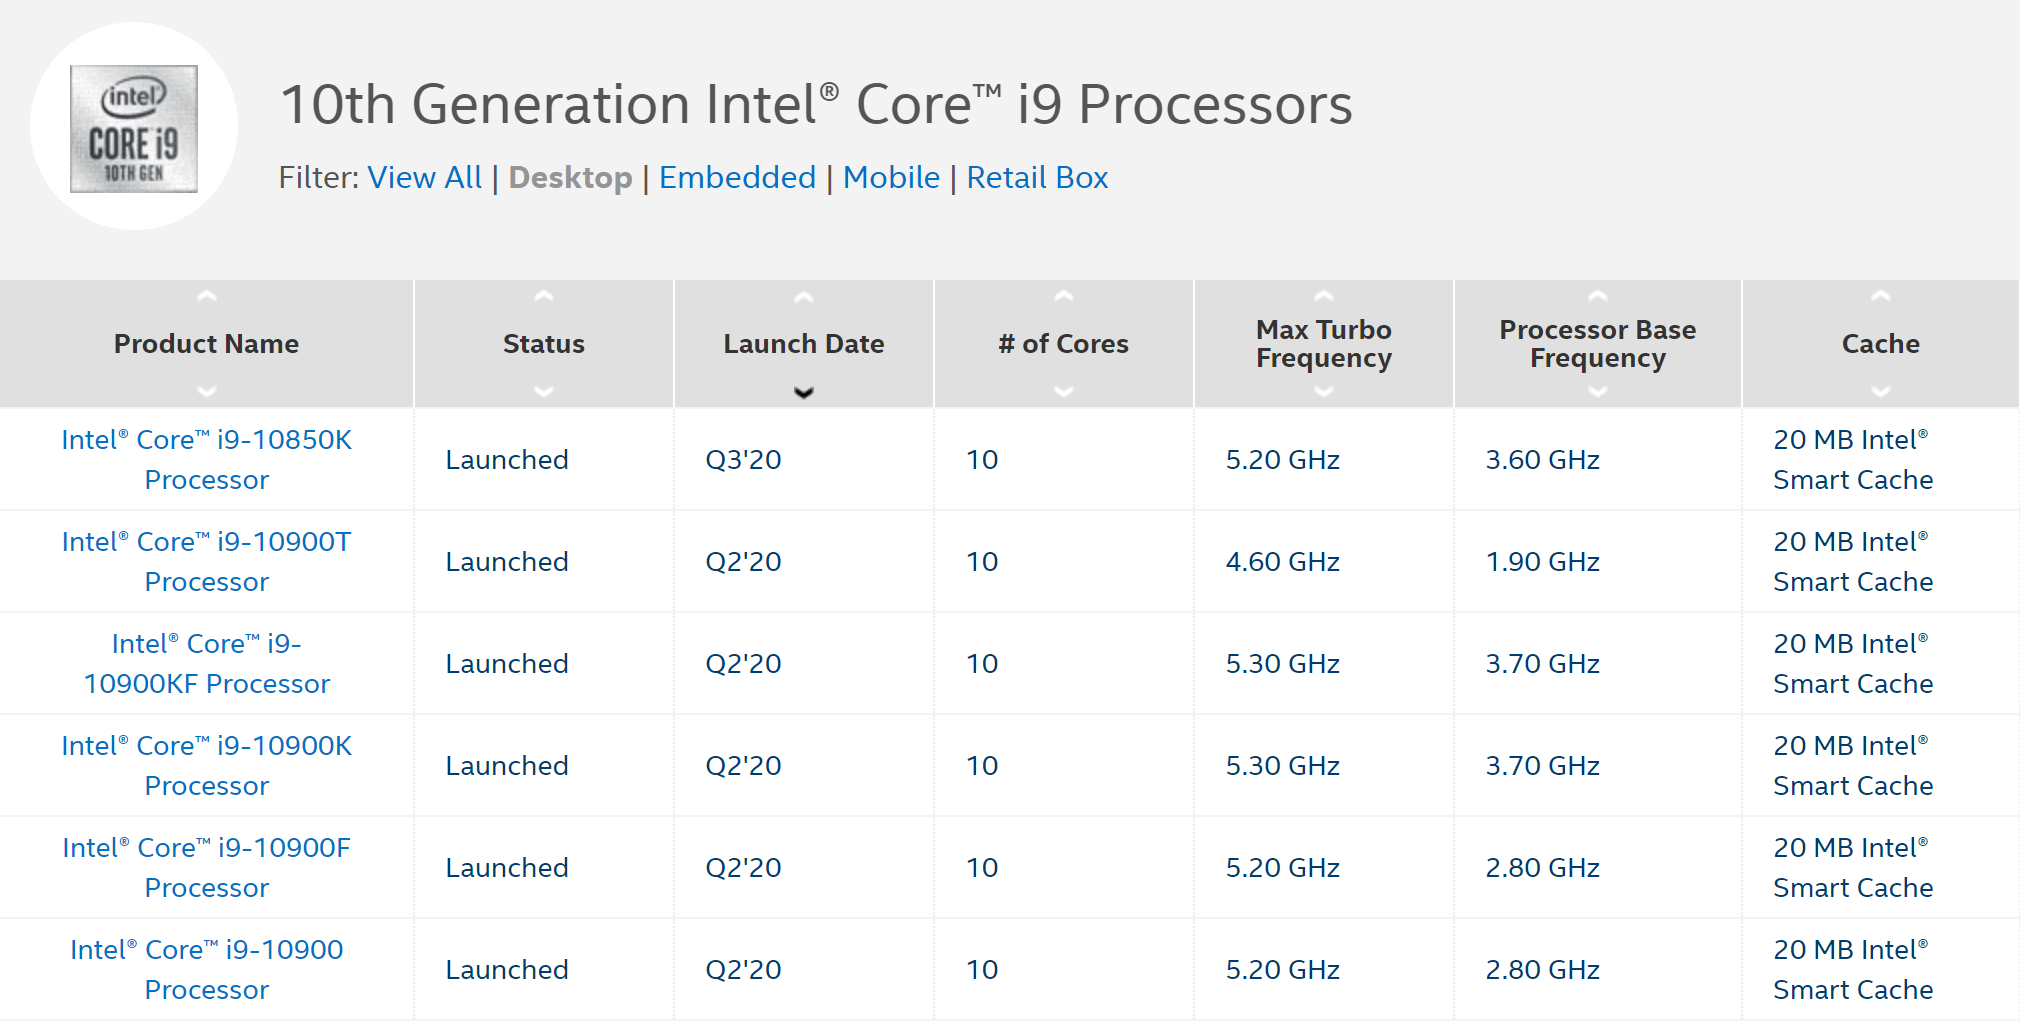Screen dimensions: 2020x1021
Task: Click 2.80 GHz base in i9-10900F row
Action: click(x=1542, y=868)
